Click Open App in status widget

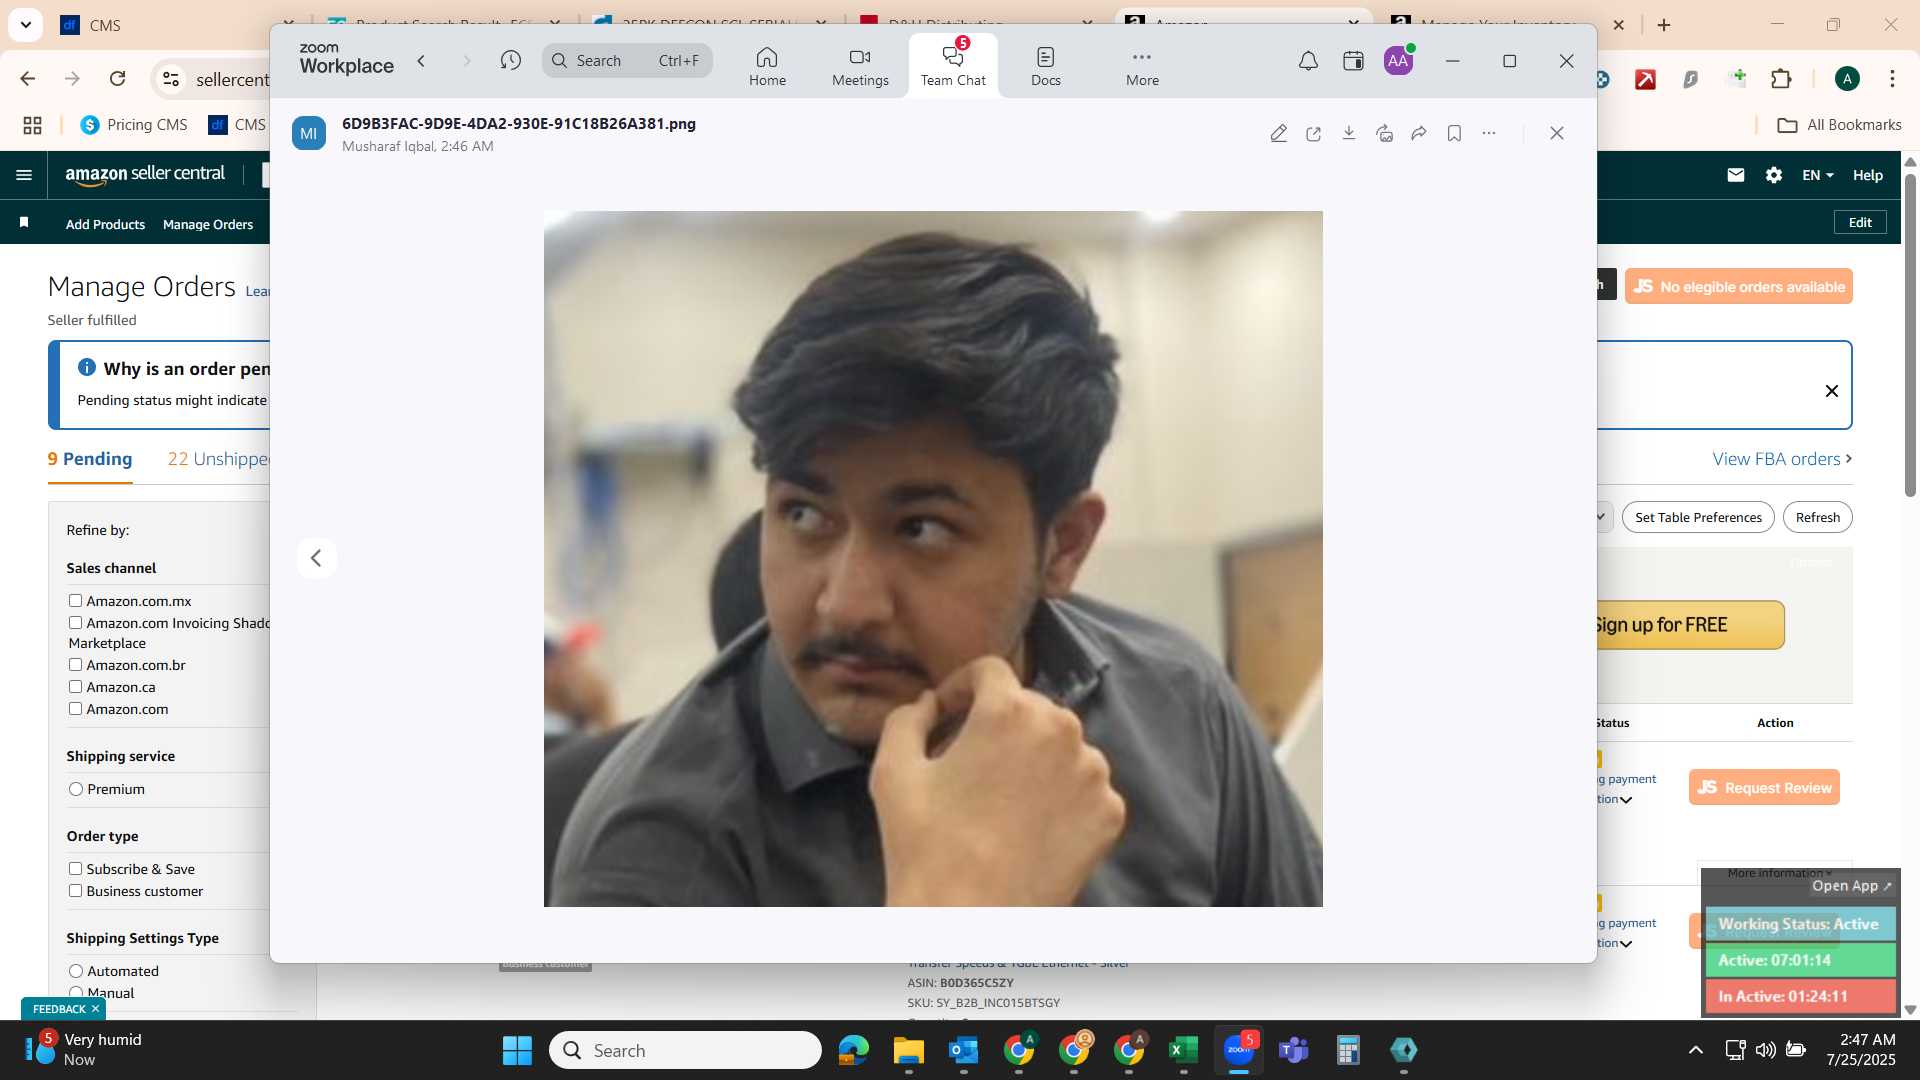tap(1851, 886)
